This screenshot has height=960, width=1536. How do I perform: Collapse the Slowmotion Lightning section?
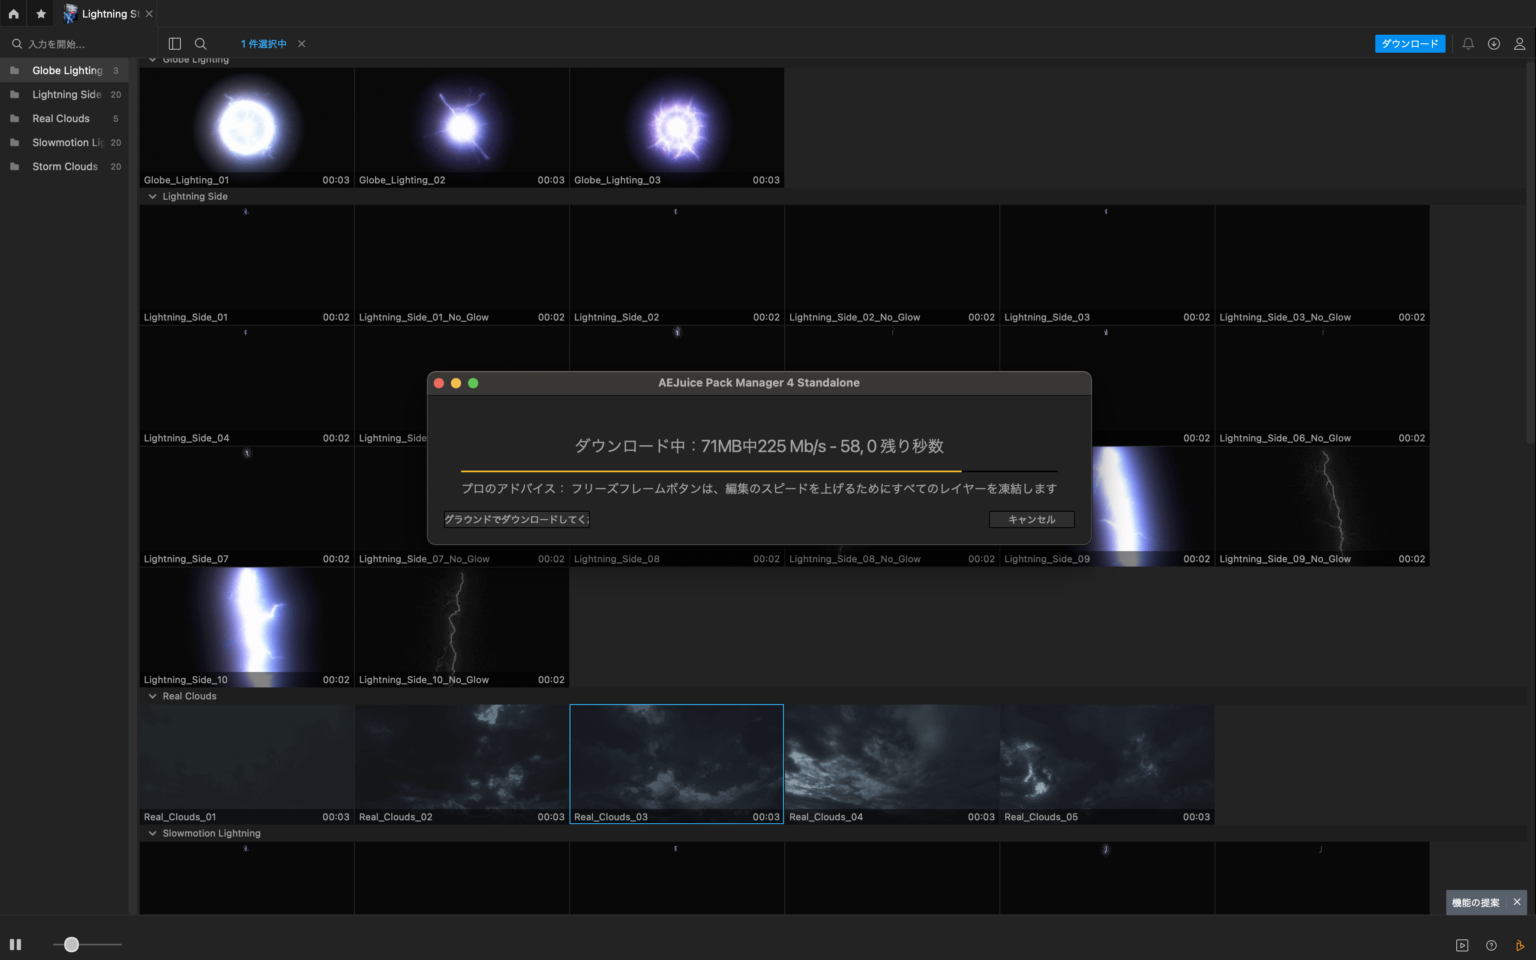tap(153, 834)
